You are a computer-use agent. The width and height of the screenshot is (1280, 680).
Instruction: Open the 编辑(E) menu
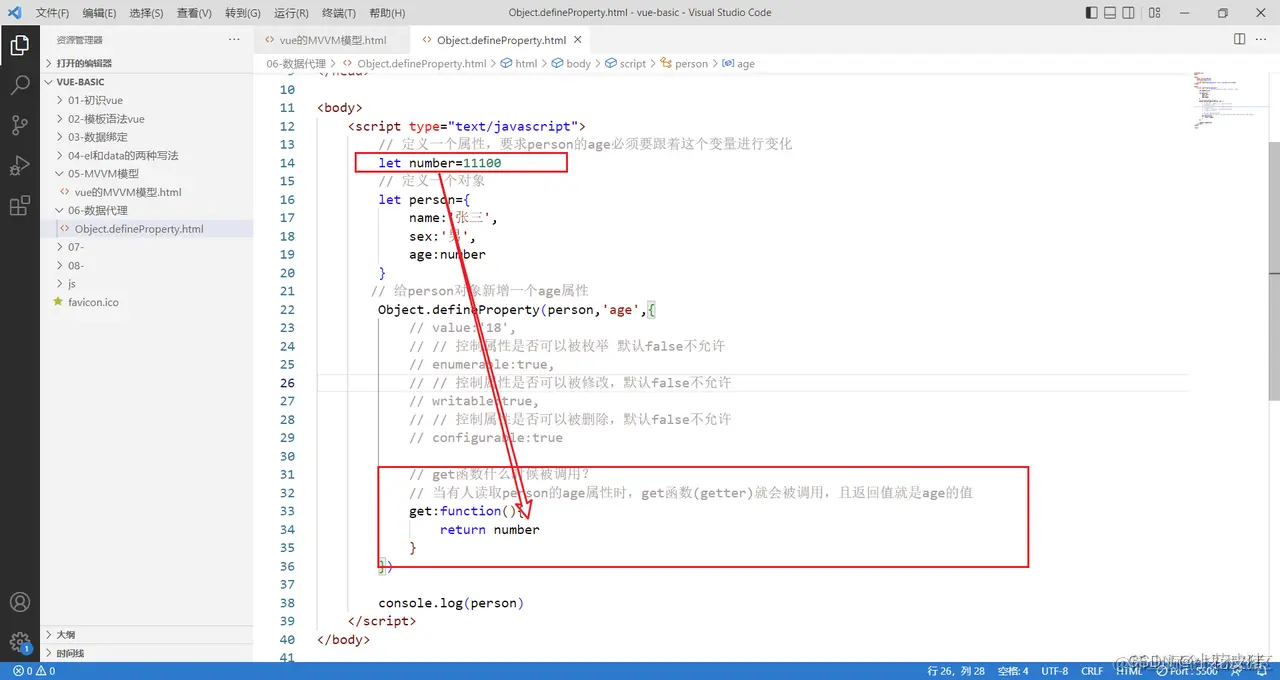(99, 13)
